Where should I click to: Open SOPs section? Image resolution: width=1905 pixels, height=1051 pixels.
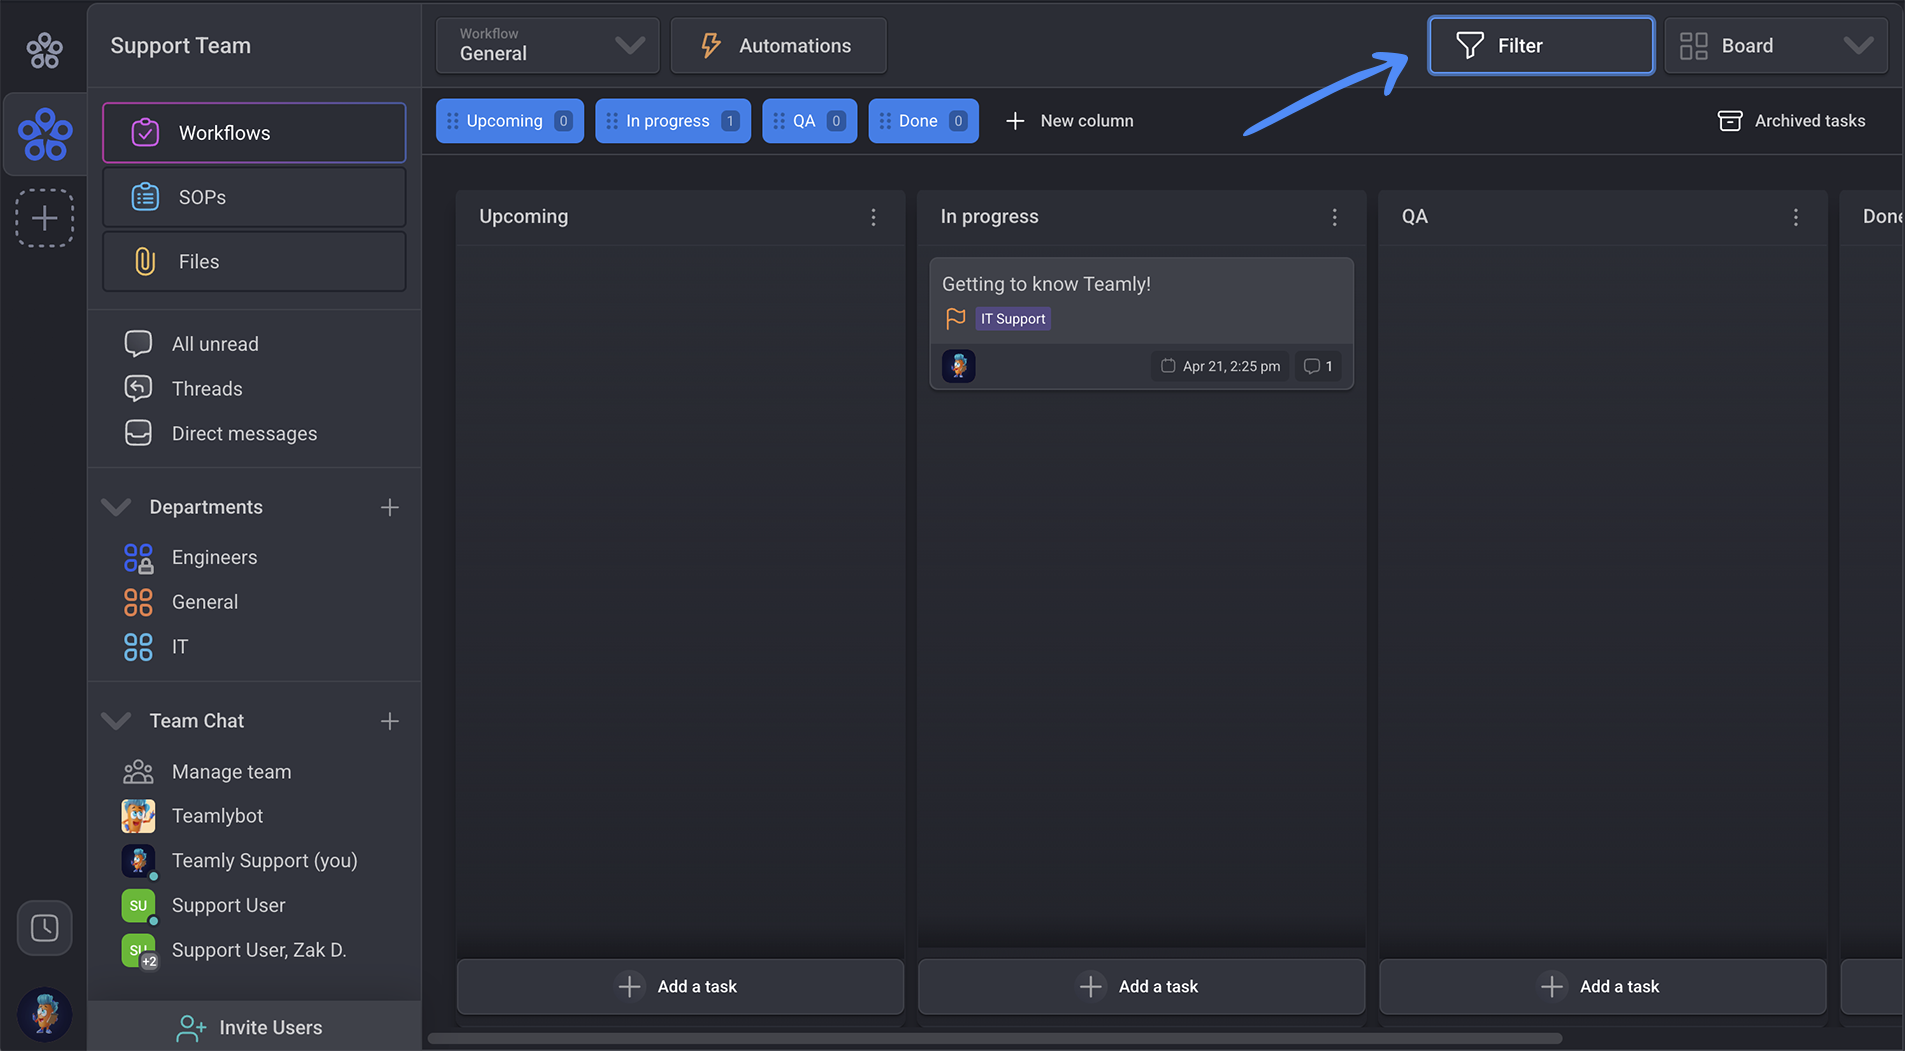tap(254, 197)
